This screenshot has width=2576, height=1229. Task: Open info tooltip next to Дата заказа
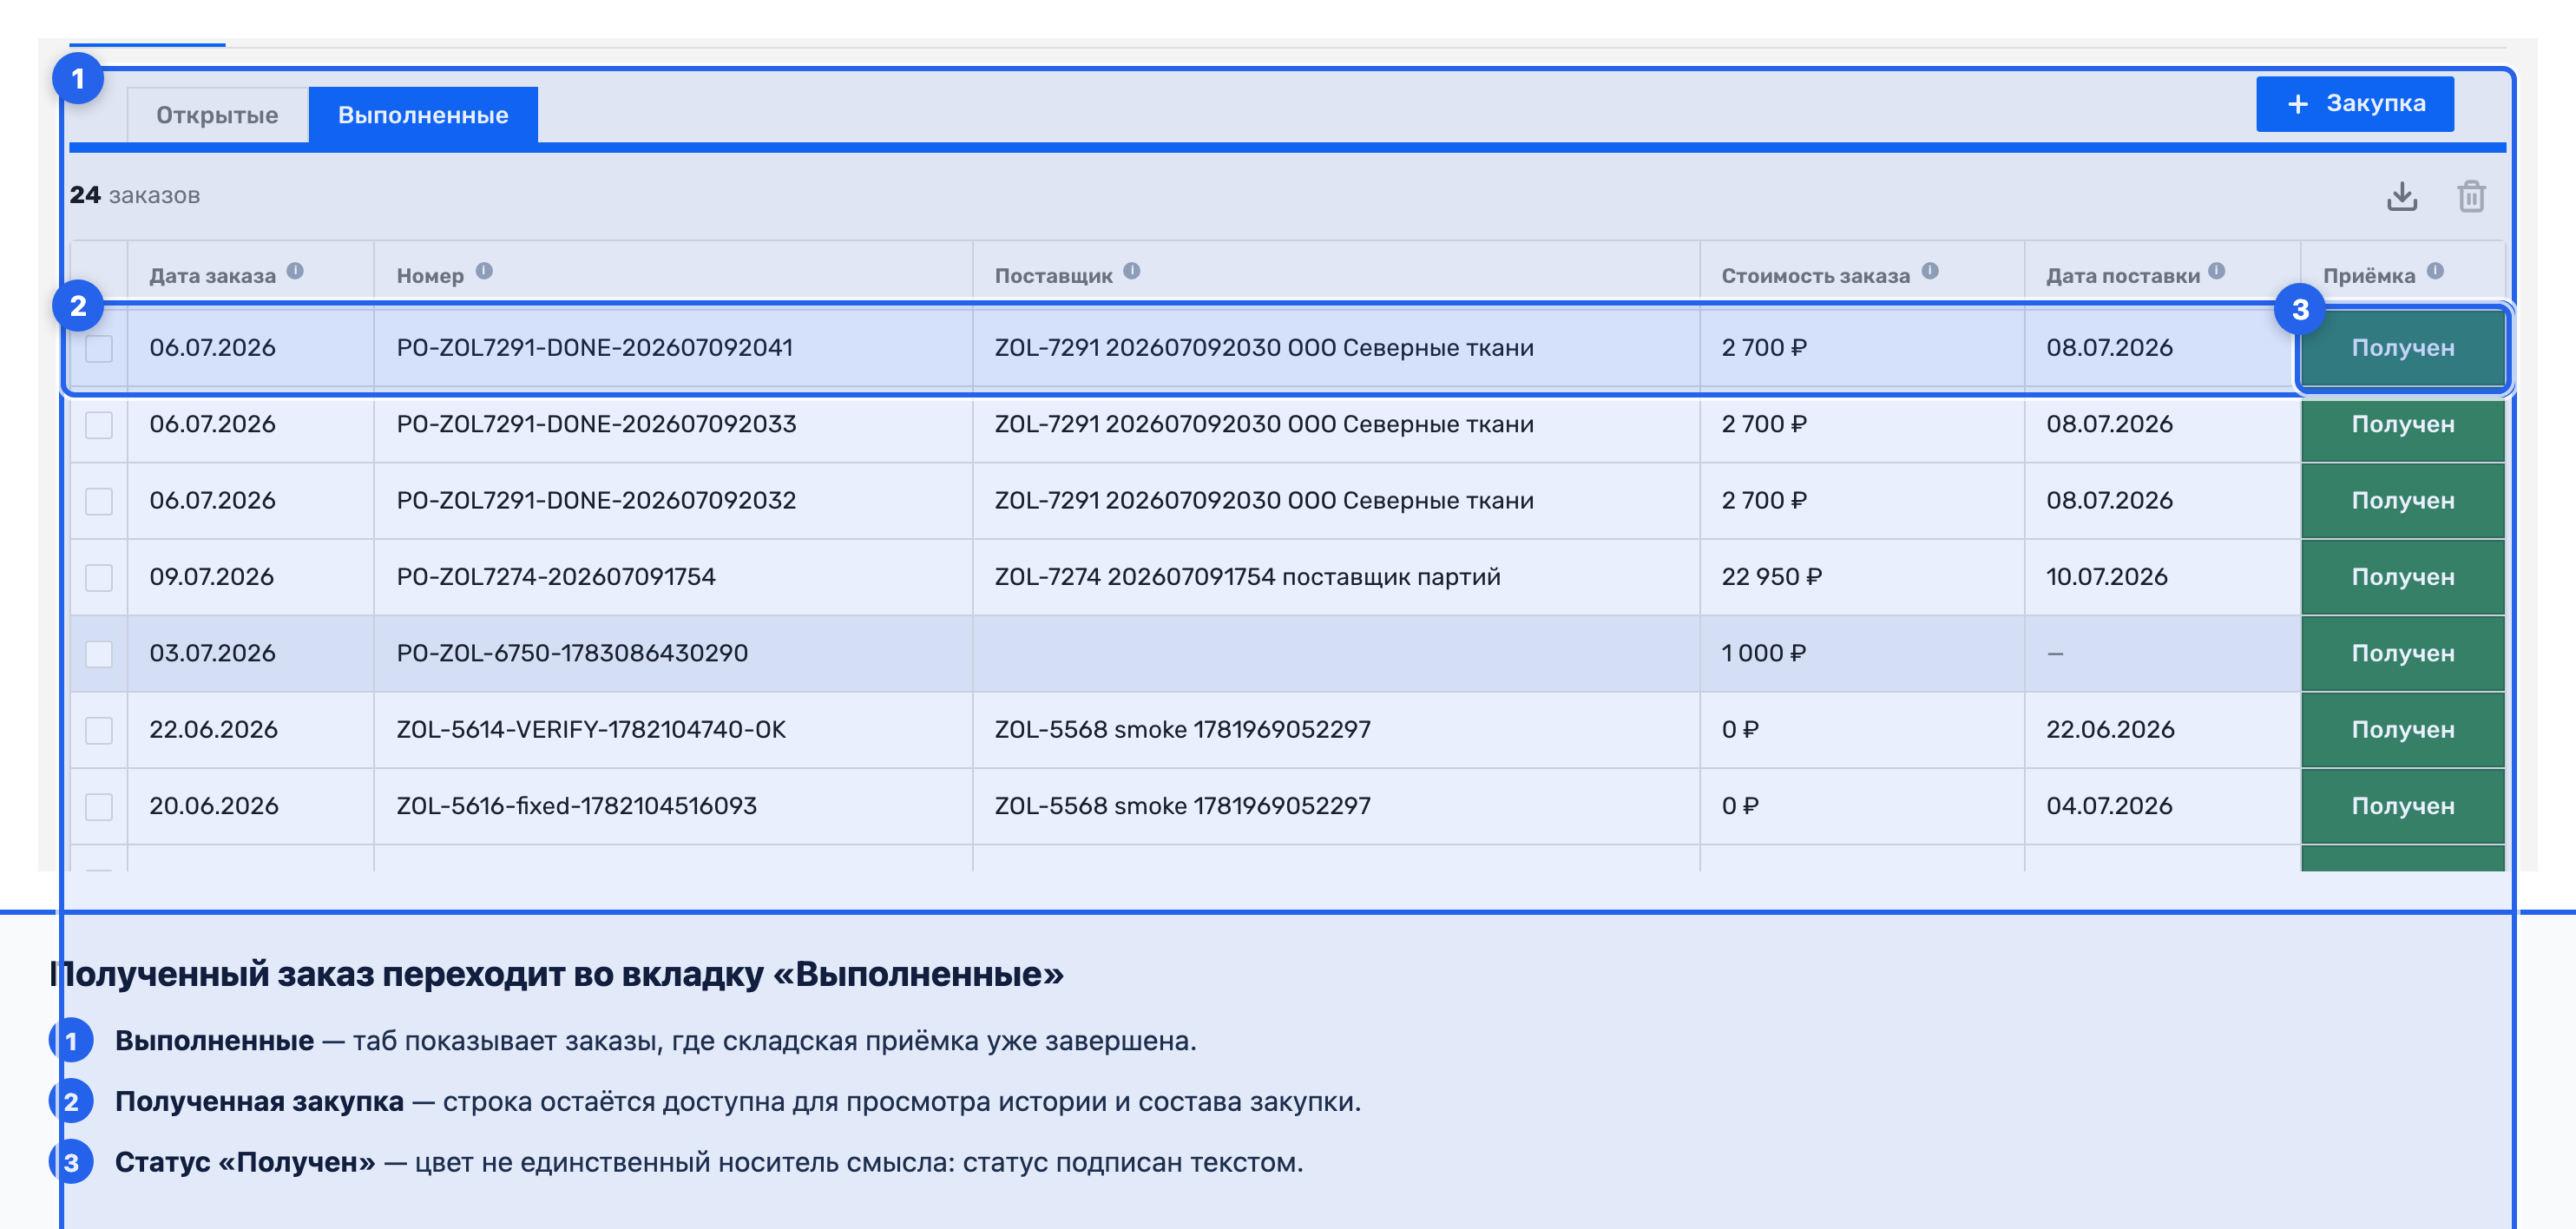[x=295, y=271]
